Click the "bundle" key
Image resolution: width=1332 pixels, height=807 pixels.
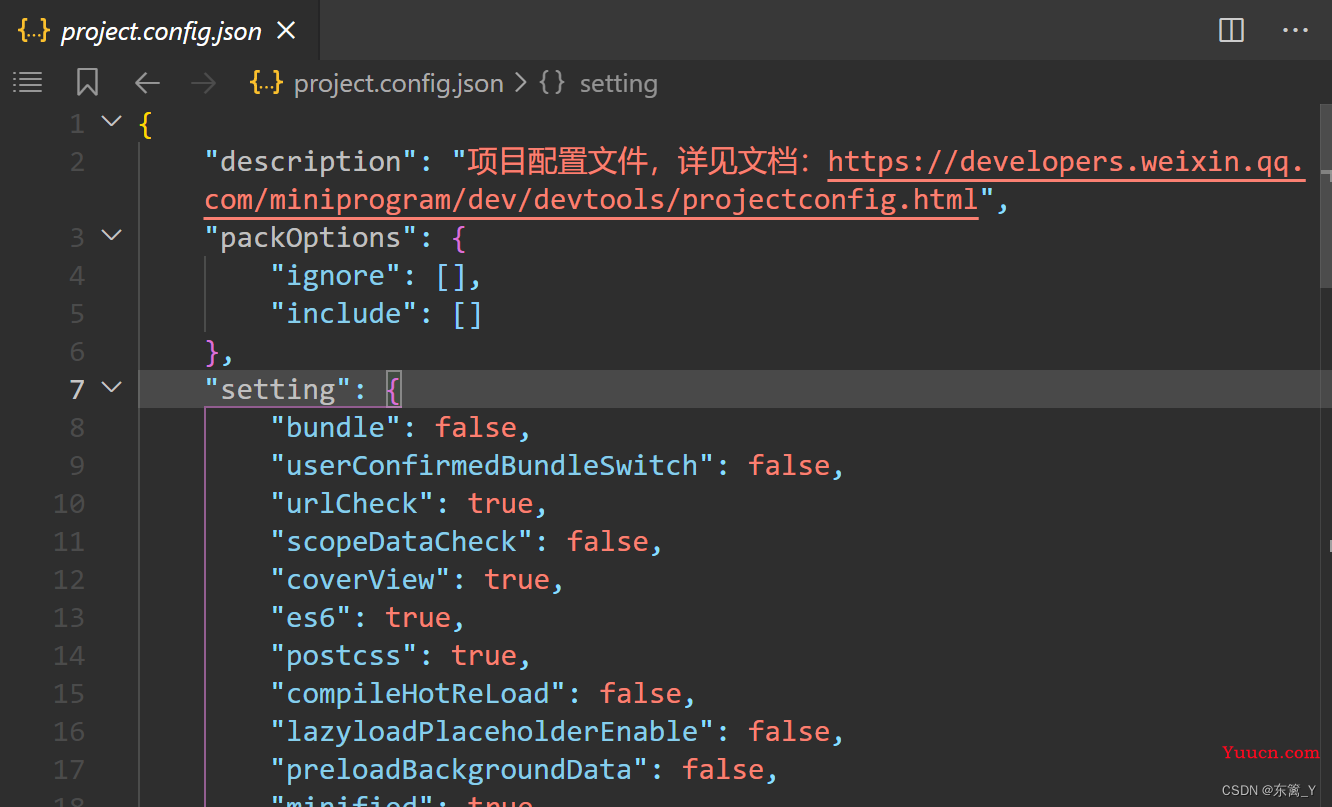336,428
